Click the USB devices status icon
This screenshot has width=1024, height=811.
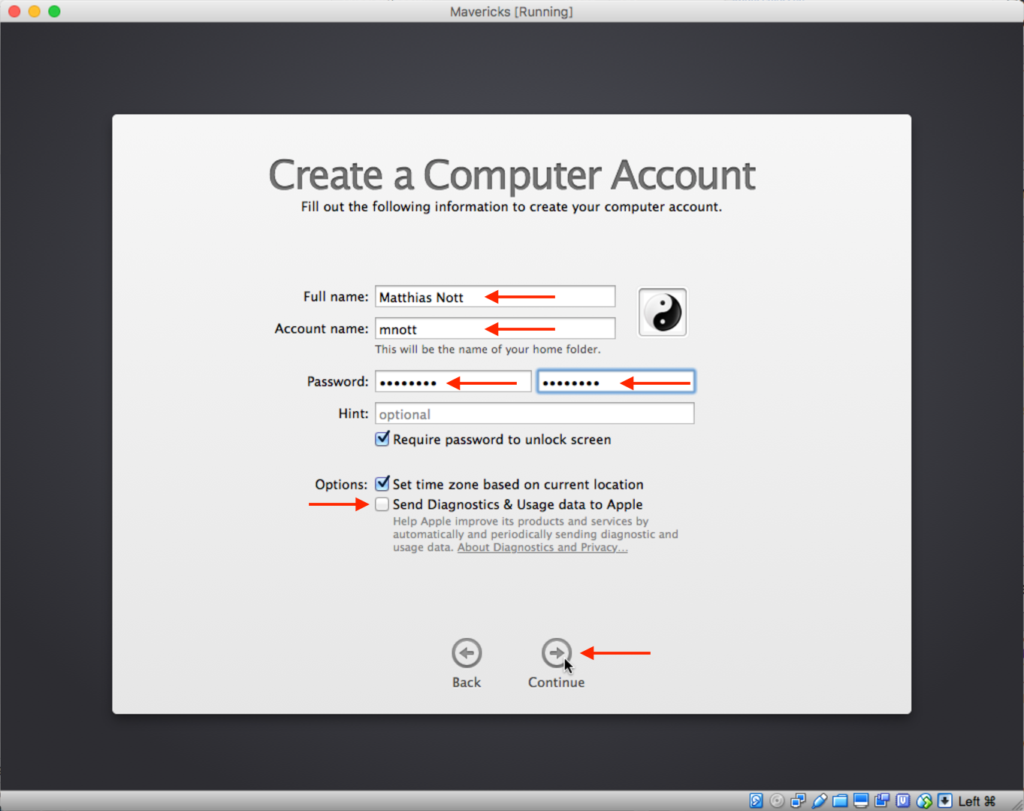819,801
